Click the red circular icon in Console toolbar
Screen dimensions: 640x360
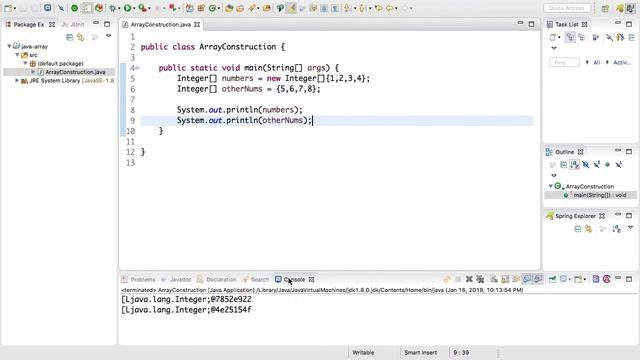click(607, 279)
